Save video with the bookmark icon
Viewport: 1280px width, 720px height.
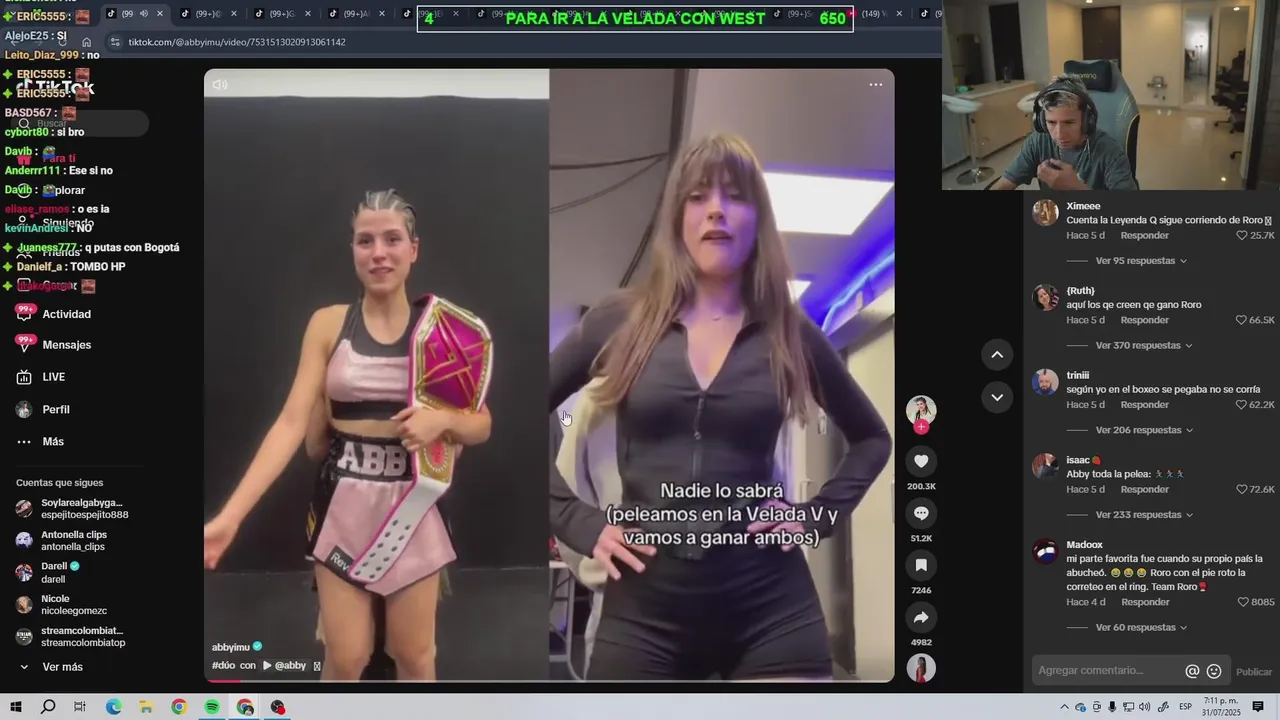click(921, 565)
